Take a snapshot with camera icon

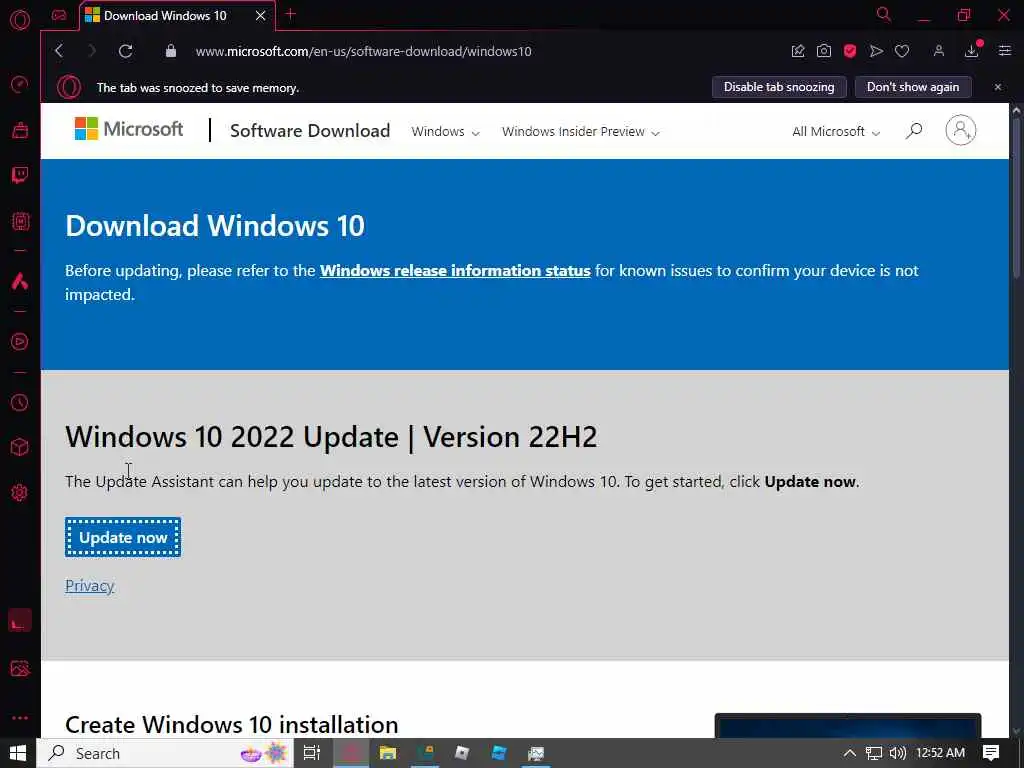(824, 51)
